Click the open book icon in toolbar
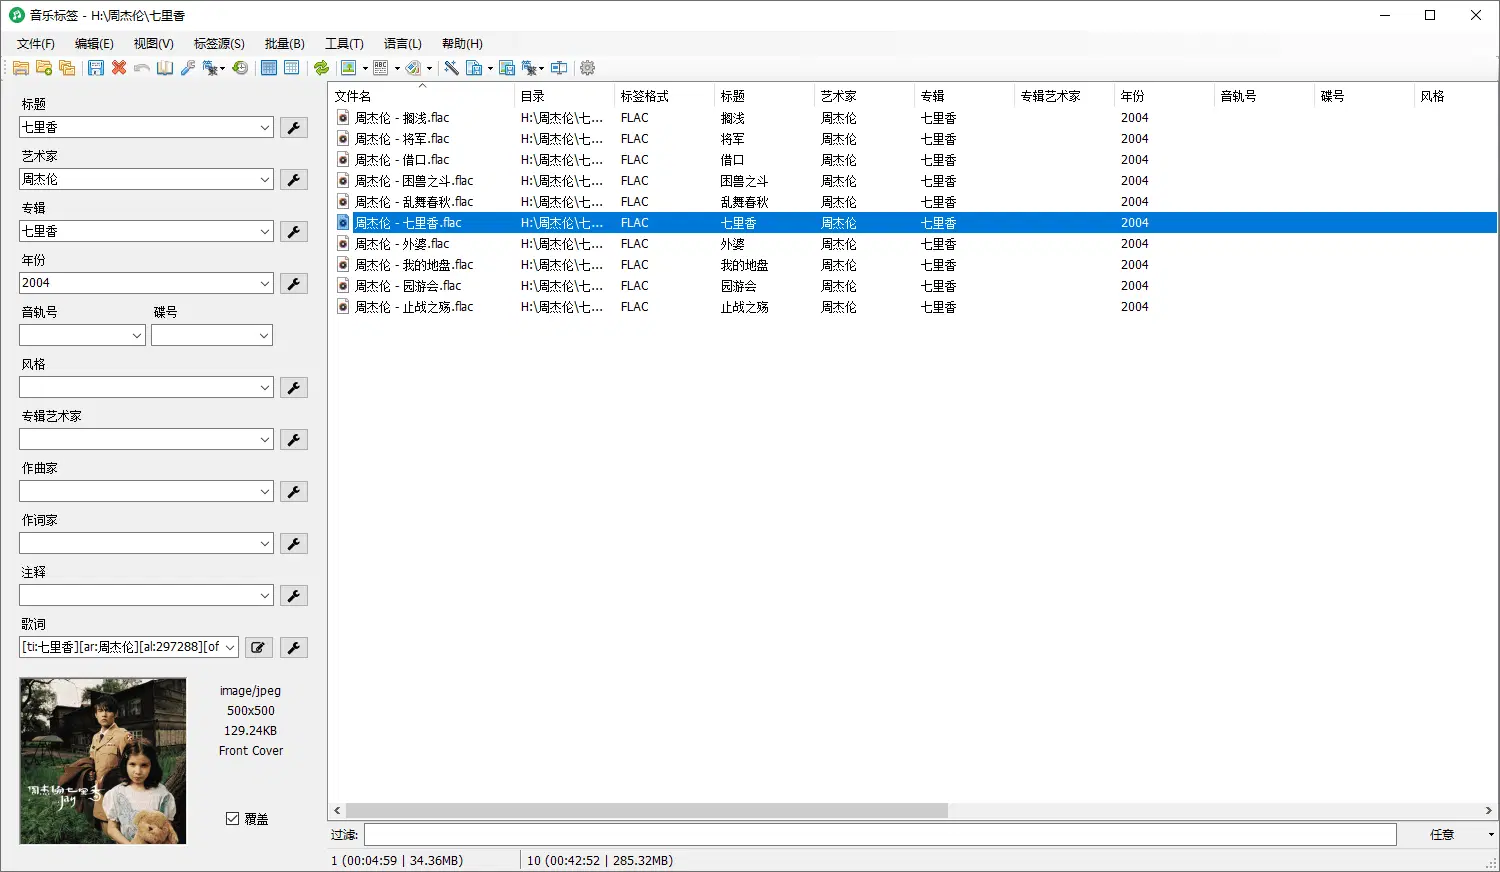The width and height of the screenshot is (1500, 872). click(x=165, y=68)
